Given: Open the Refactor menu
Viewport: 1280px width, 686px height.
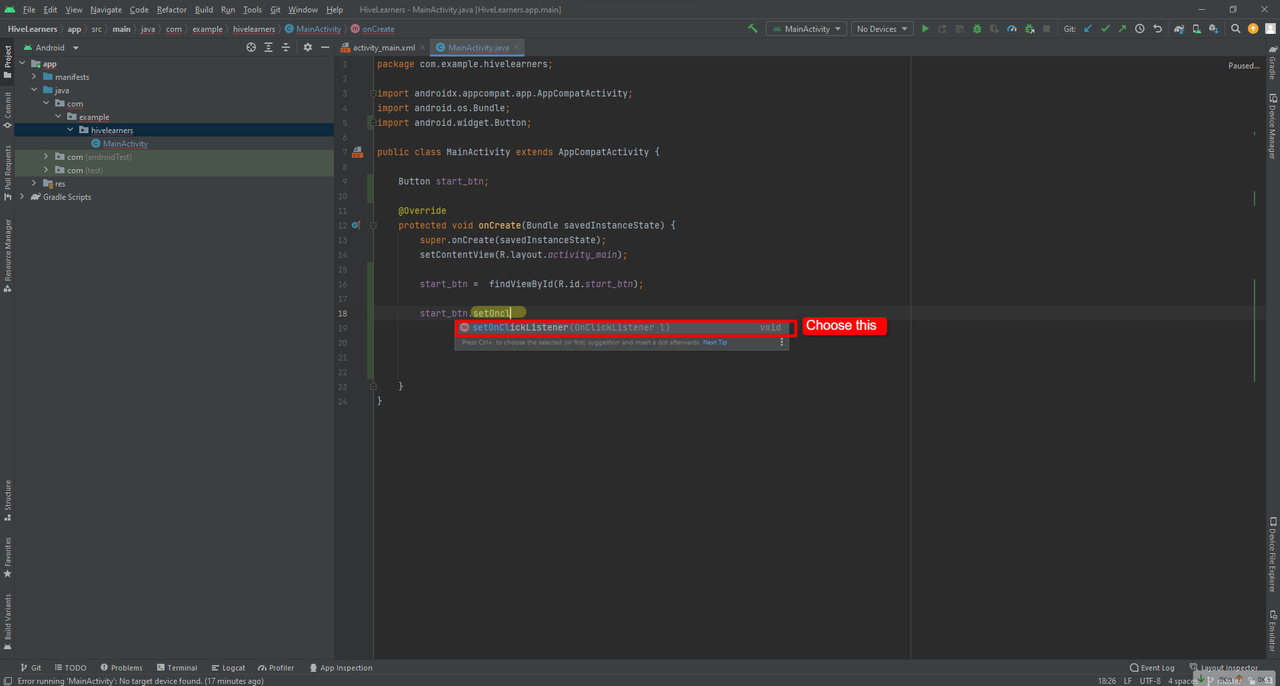Looking at the screenshot, I should click(172, 10).
